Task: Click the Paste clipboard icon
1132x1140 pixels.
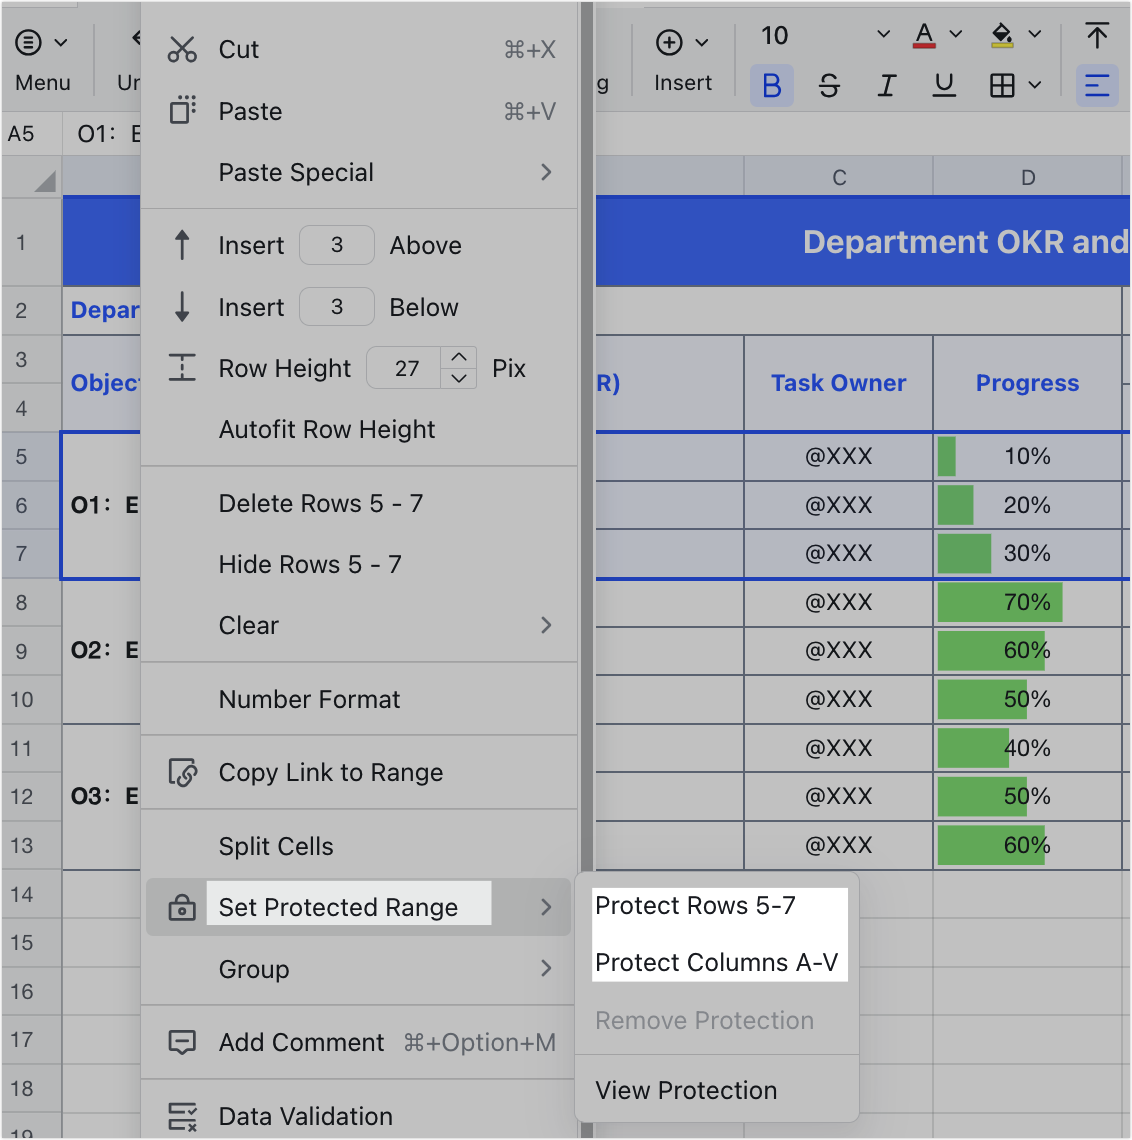Action: (182, 111)
